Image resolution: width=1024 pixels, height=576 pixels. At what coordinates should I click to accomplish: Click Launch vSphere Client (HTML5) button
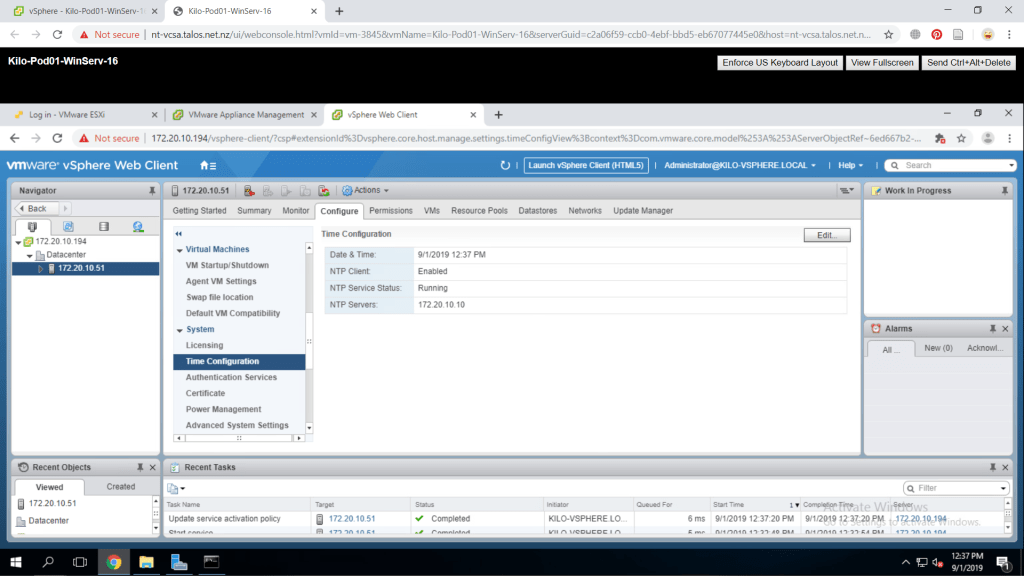(586, 165)
